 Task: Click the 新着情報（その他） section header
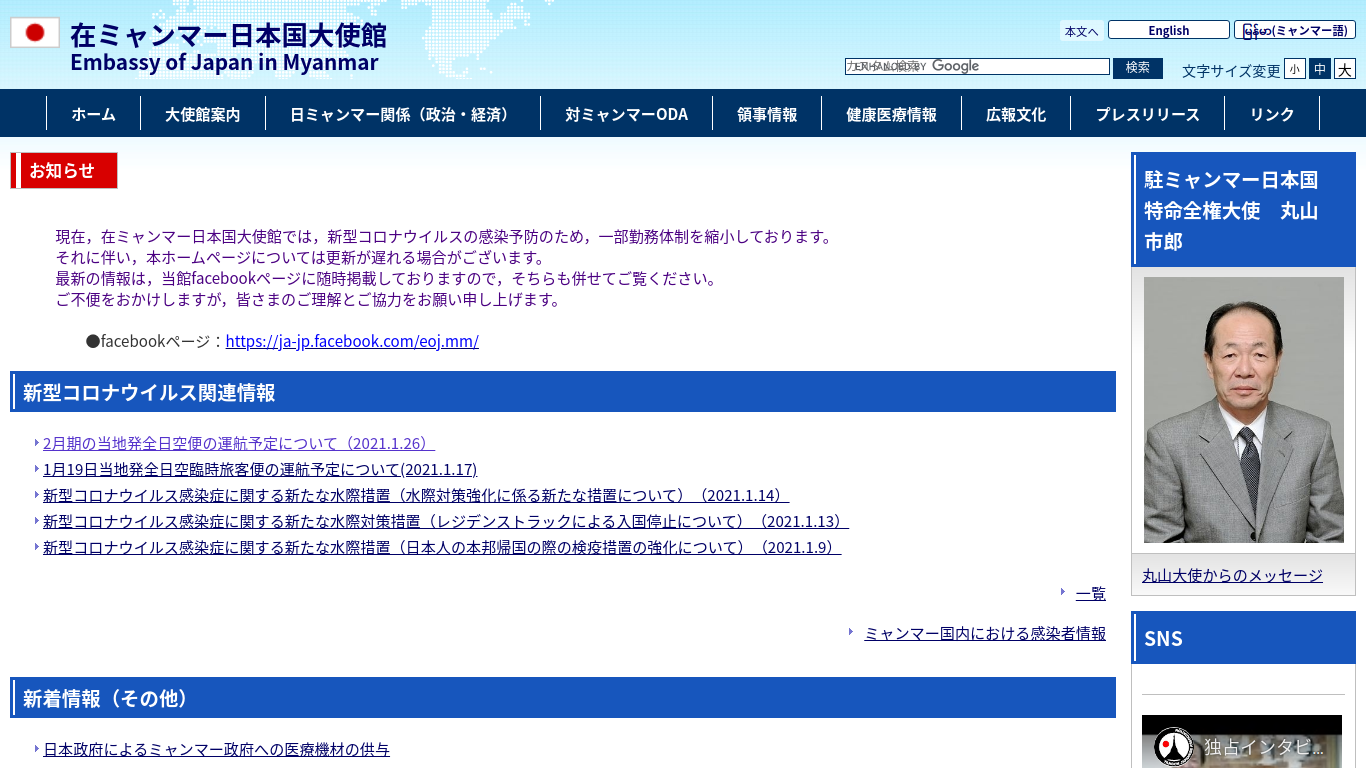[563, 698]
